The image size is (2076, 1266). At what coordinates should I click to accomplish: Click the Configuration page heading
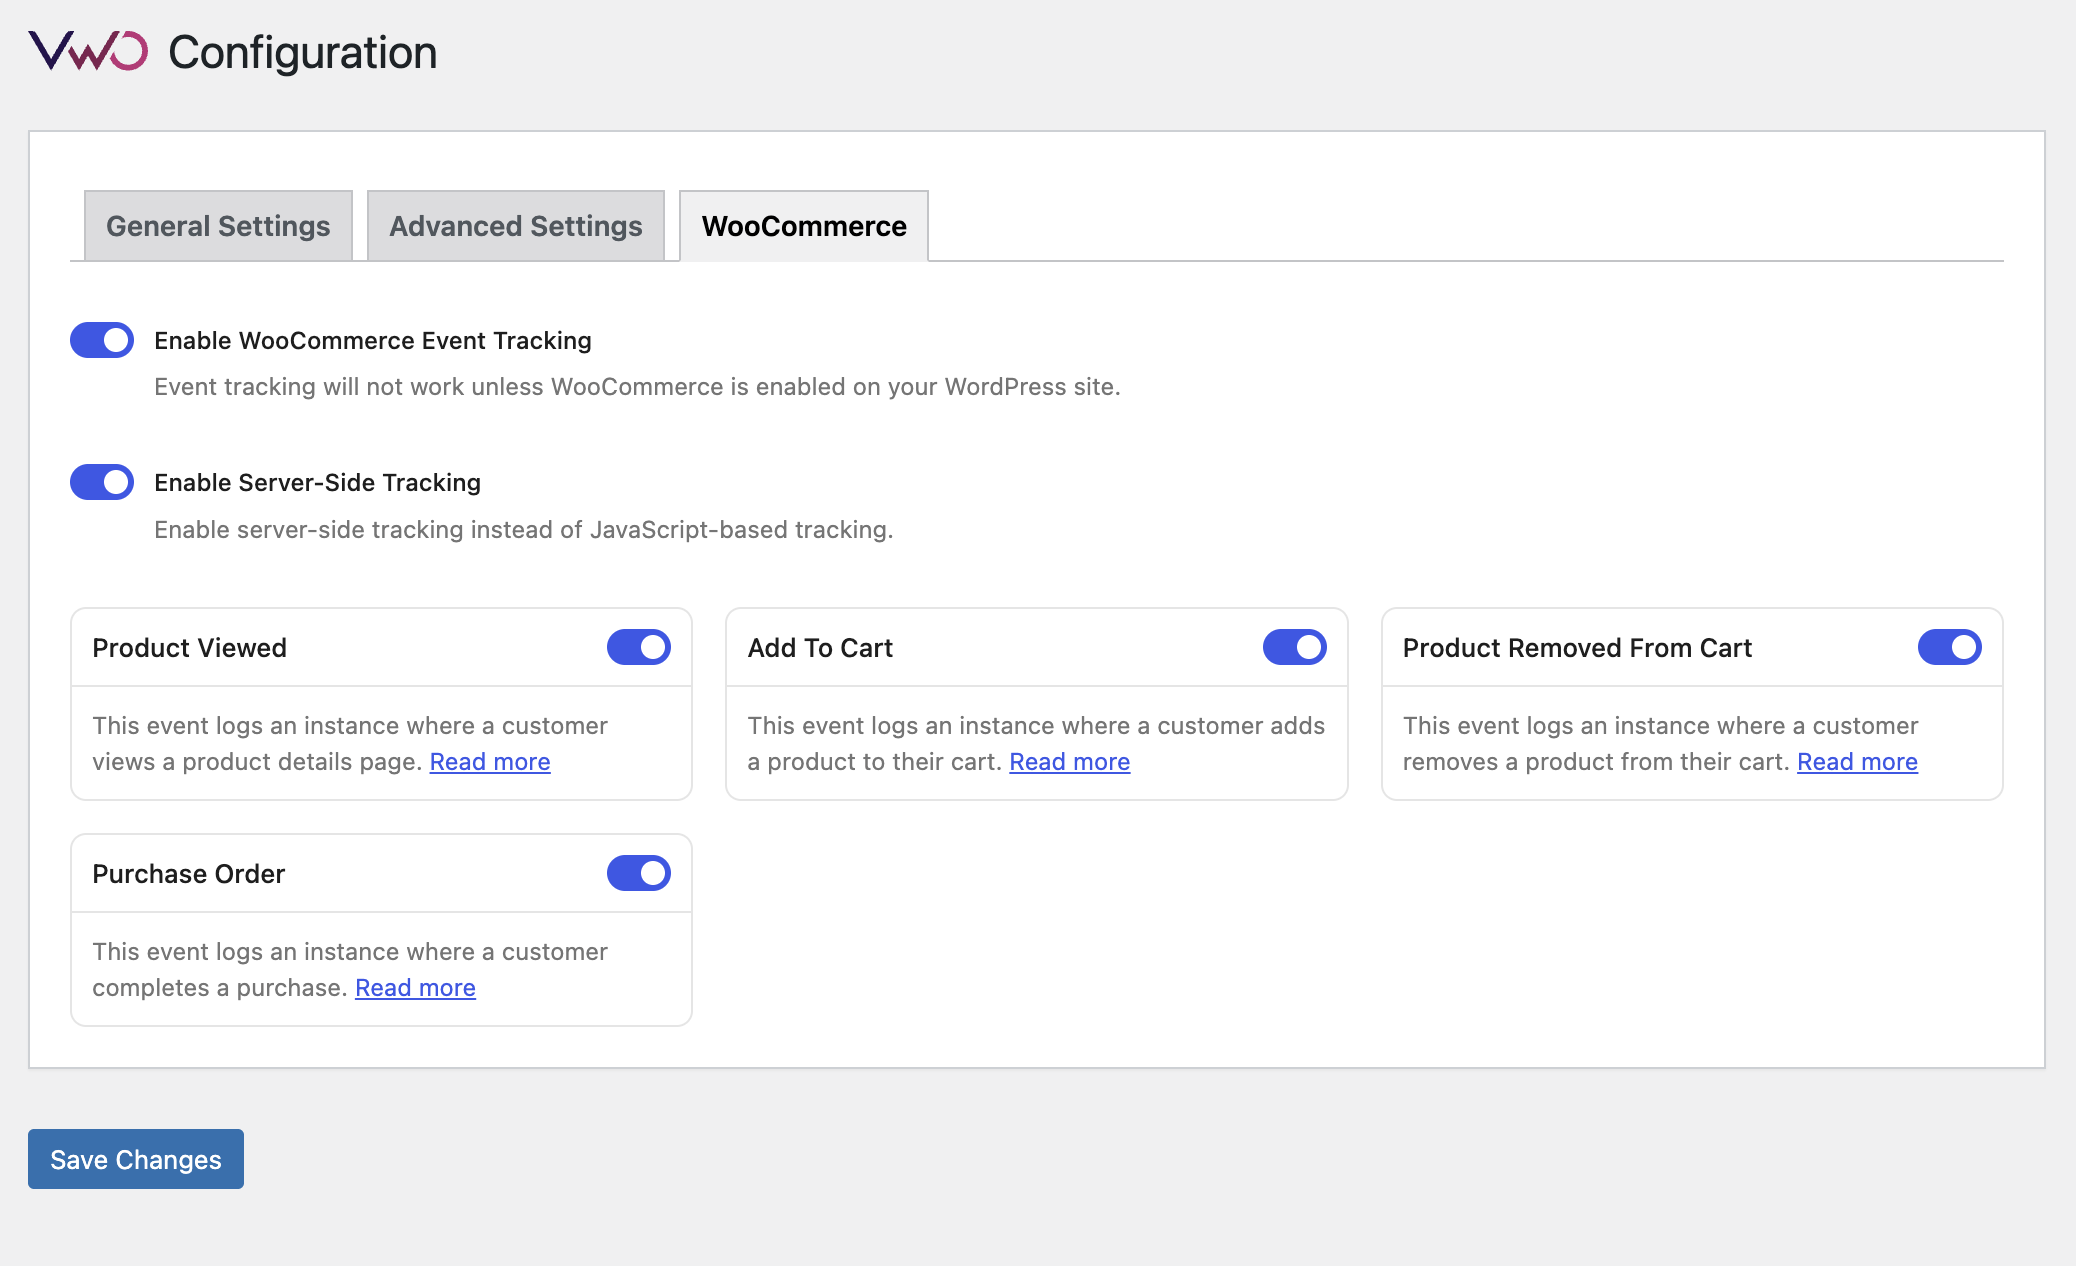(x=302, y=52)
